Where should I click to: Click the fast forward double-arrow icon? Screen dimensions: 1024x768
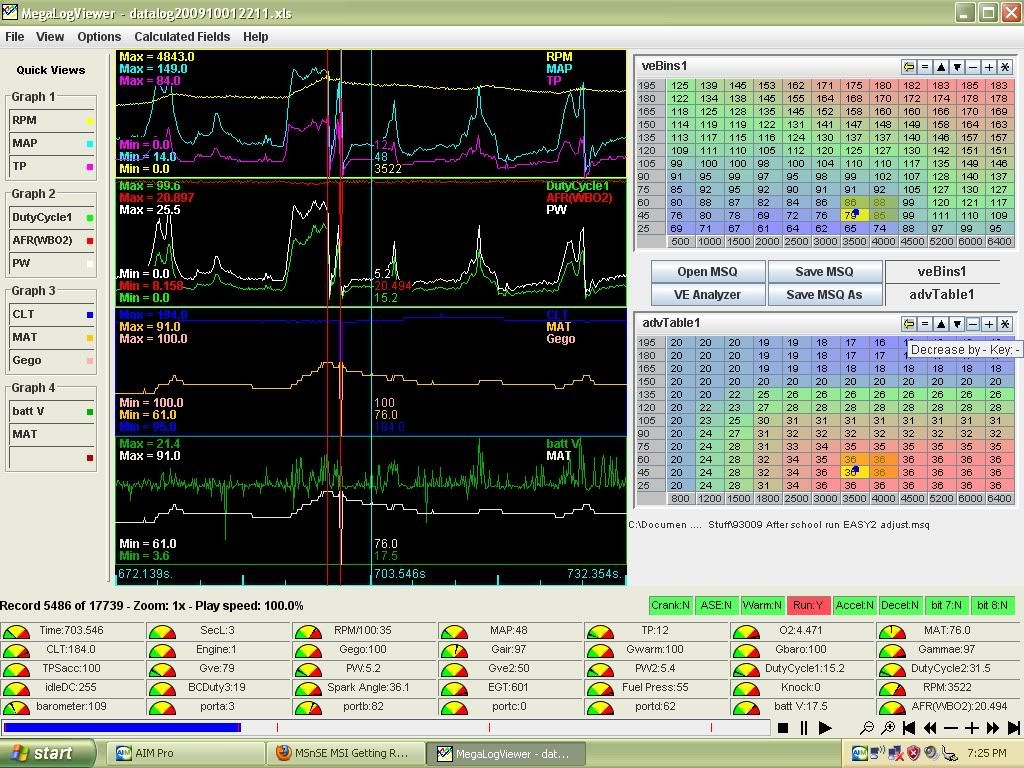pyautogui.click(x=993, y=729)
